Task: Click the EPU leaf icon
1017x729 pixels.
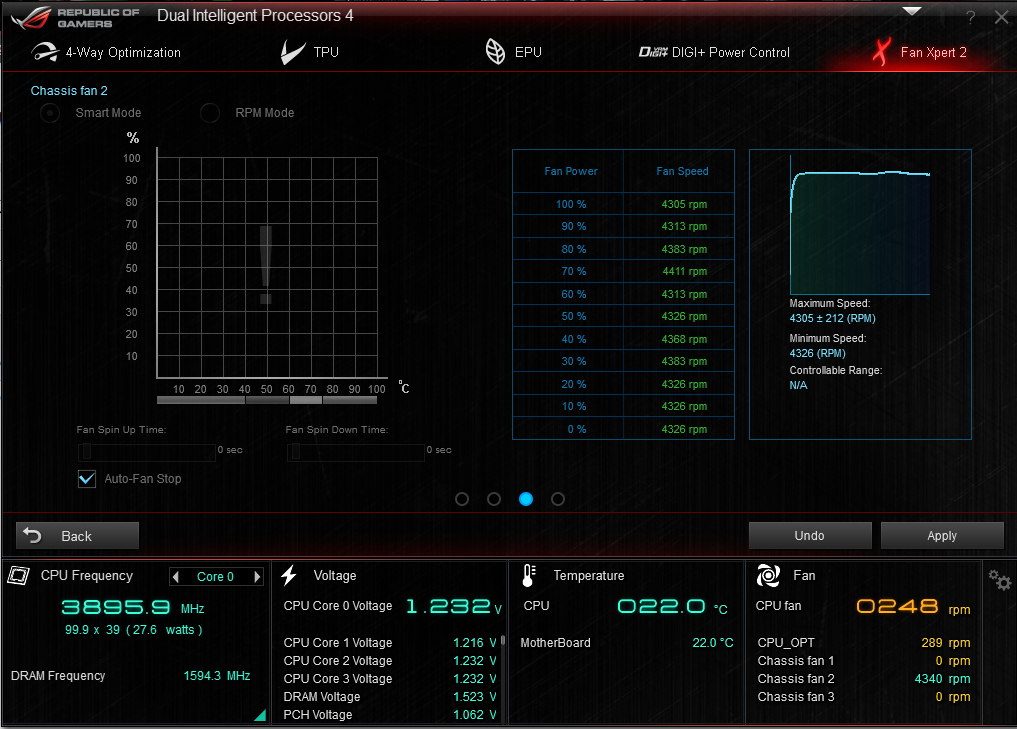Action: pyautogui.click(x=495, y=52)
